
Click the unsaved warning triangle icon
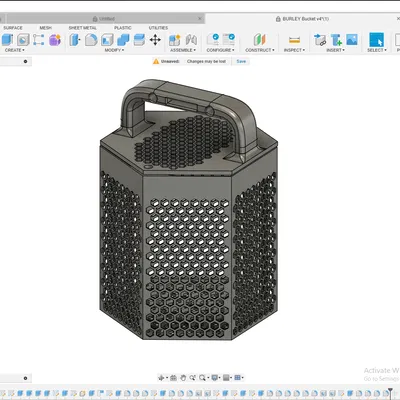156,61
